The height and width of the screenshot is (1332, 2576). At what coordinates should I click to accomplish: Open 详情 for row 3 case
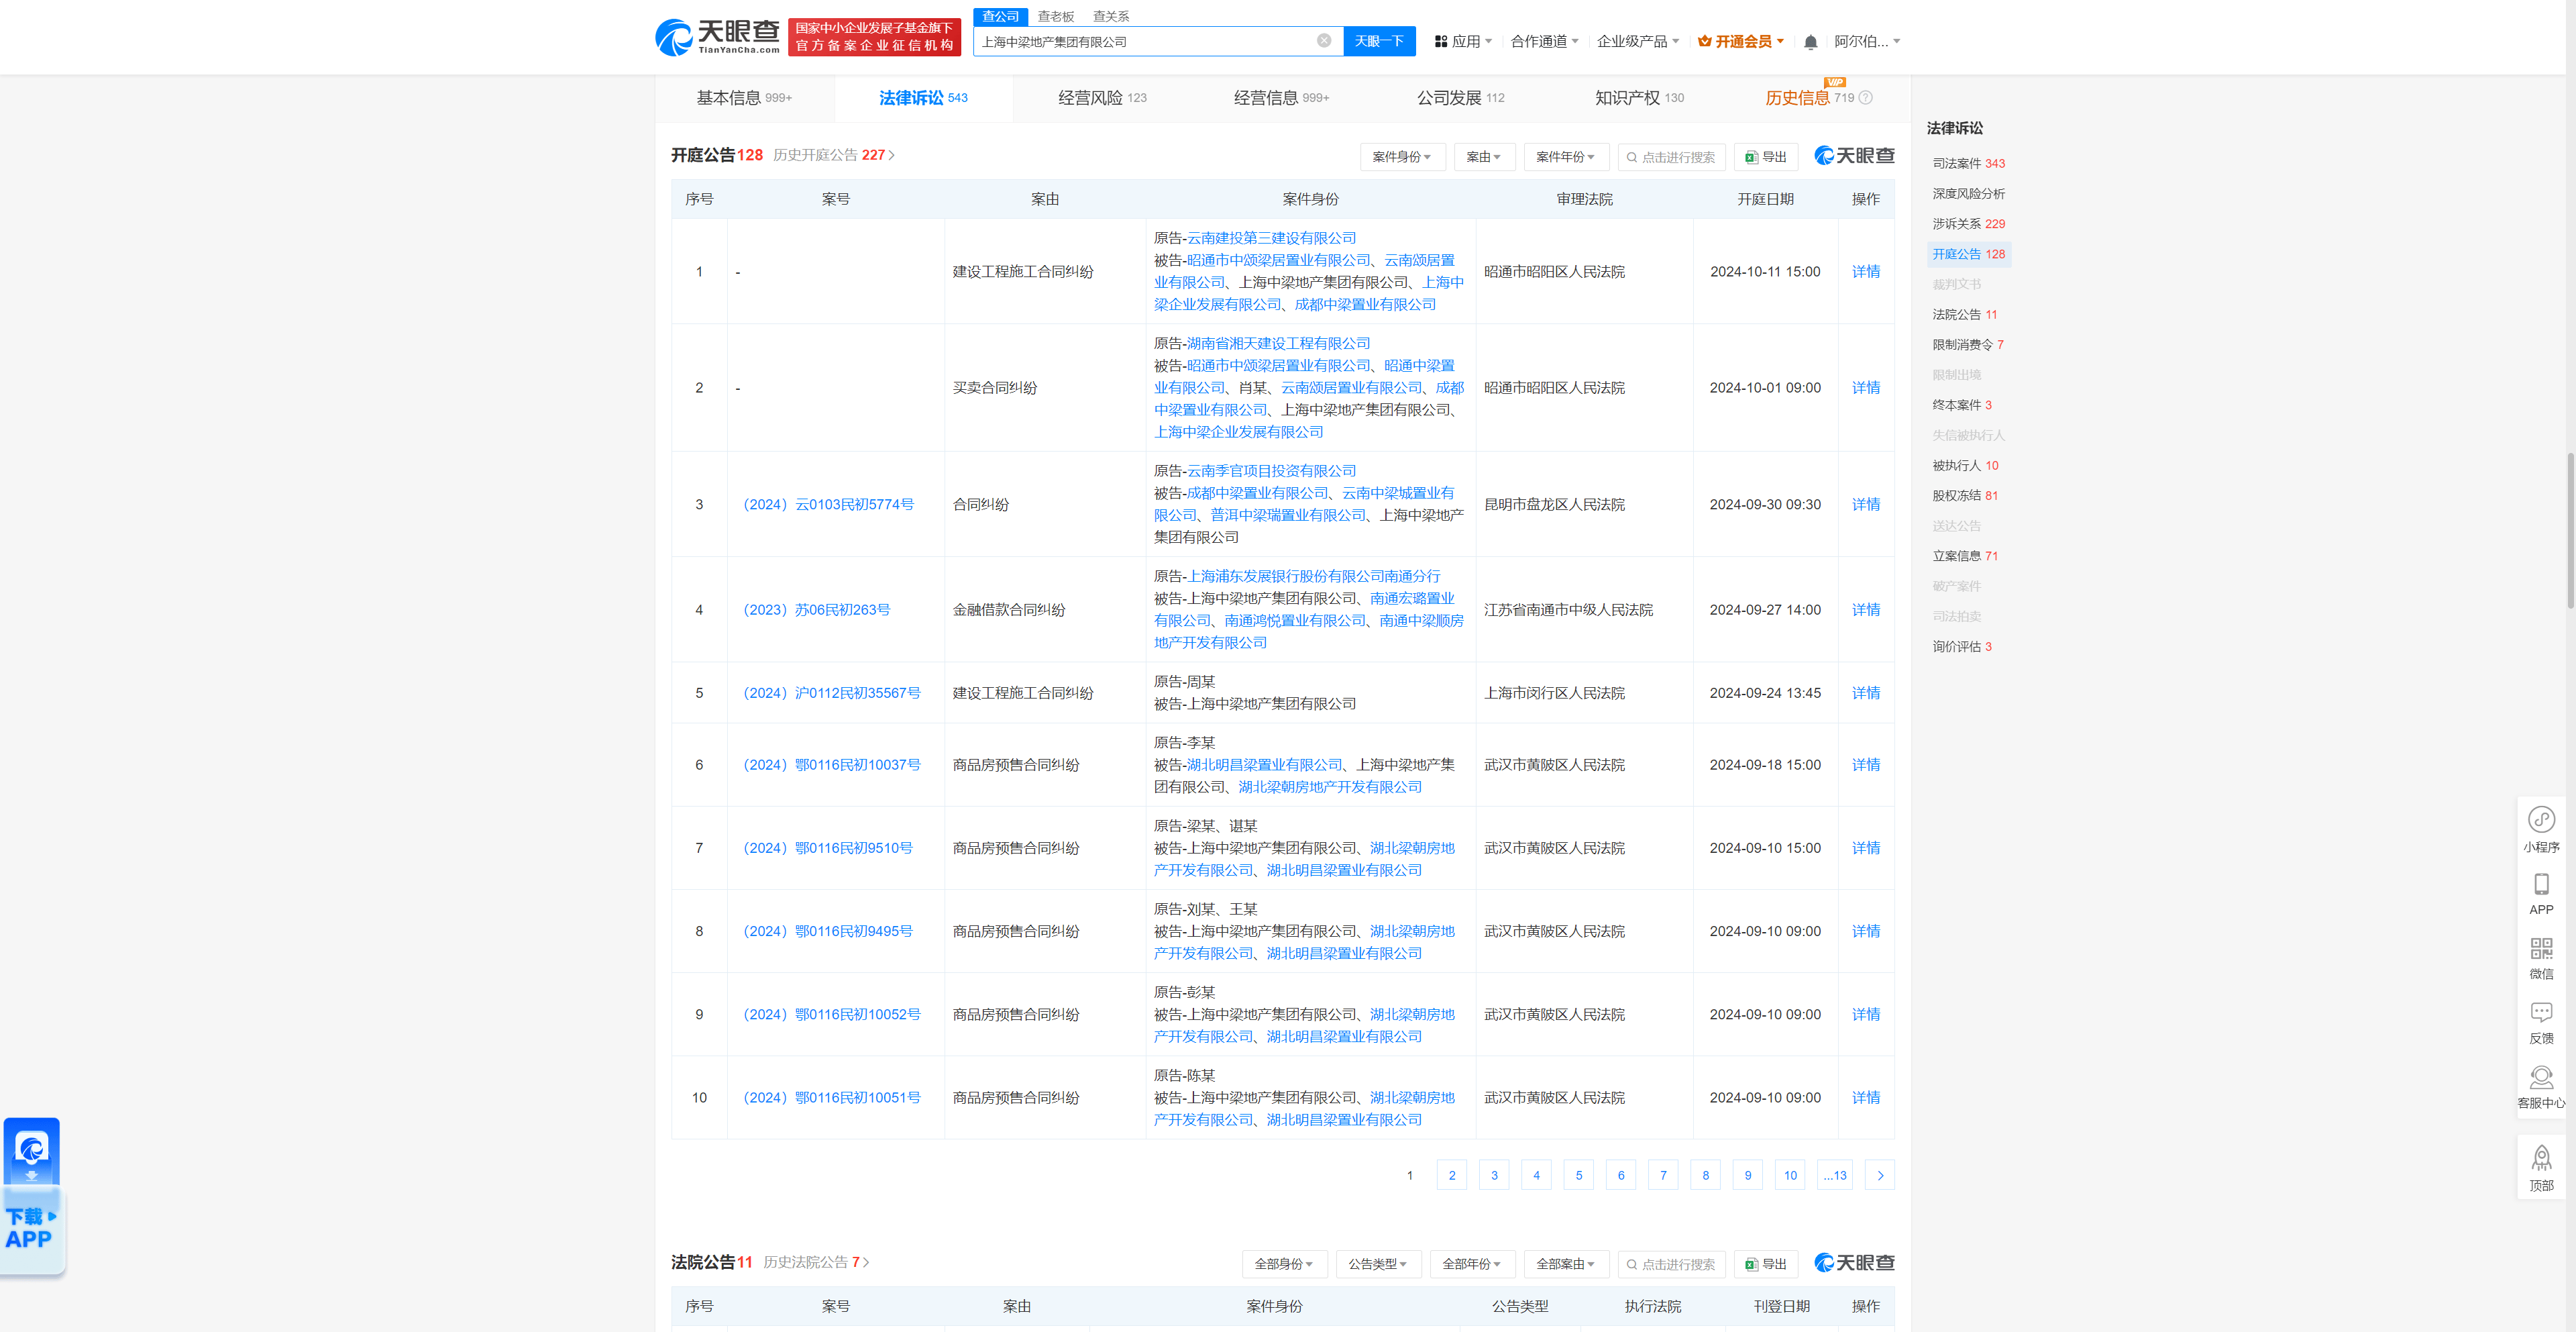[1865, 505]
